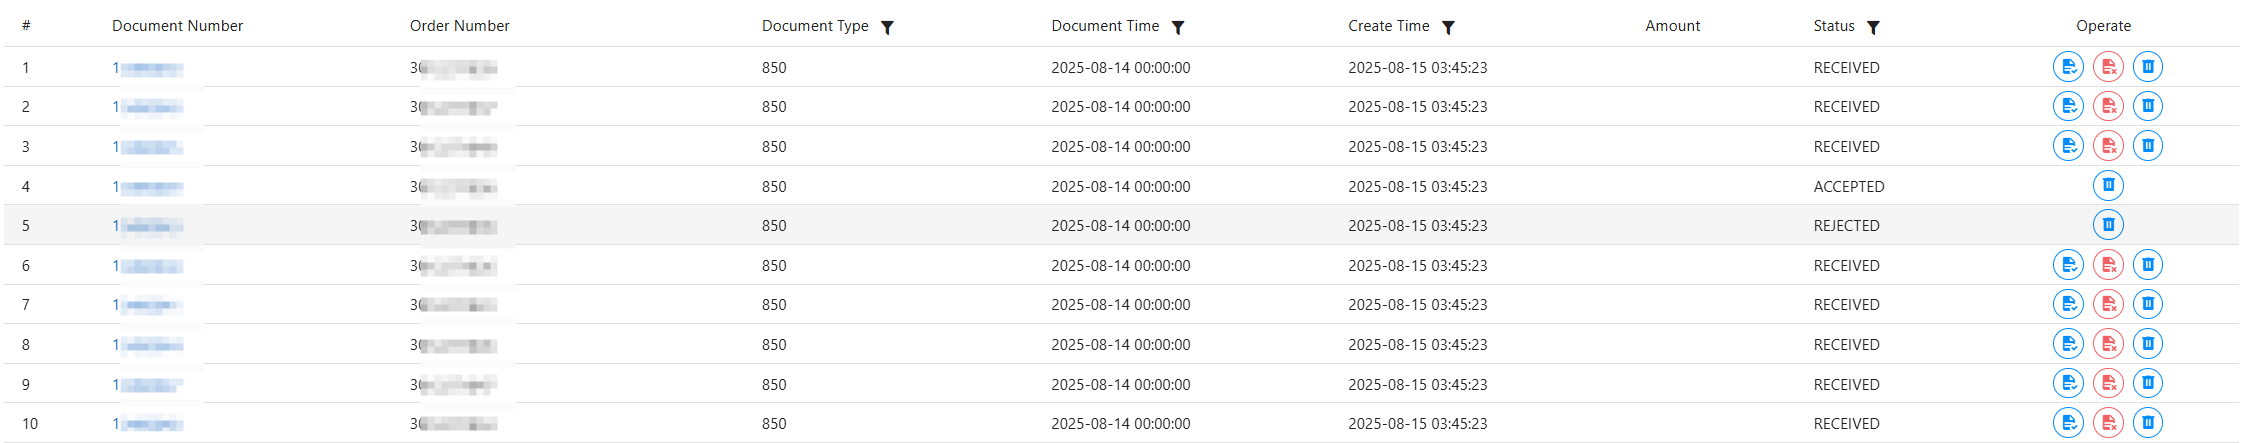The image size is (2244, 443).
Task: Delete the document in row 3
Action: [x=2147, y=146]
